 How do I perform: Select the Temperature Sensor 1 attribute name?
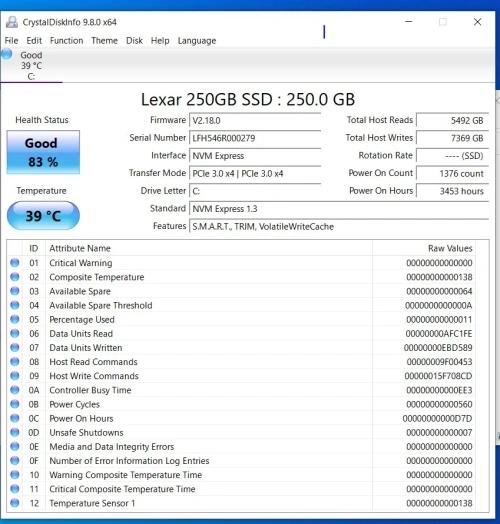tap(92, 503)
